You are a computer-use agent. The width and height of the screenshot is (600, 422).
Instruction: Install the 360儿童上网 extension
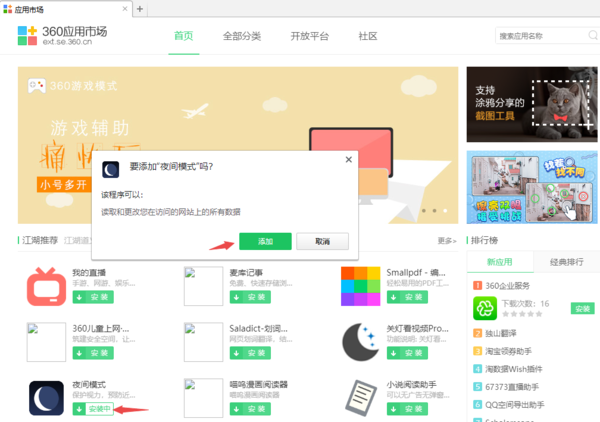[x=93, y=353]
